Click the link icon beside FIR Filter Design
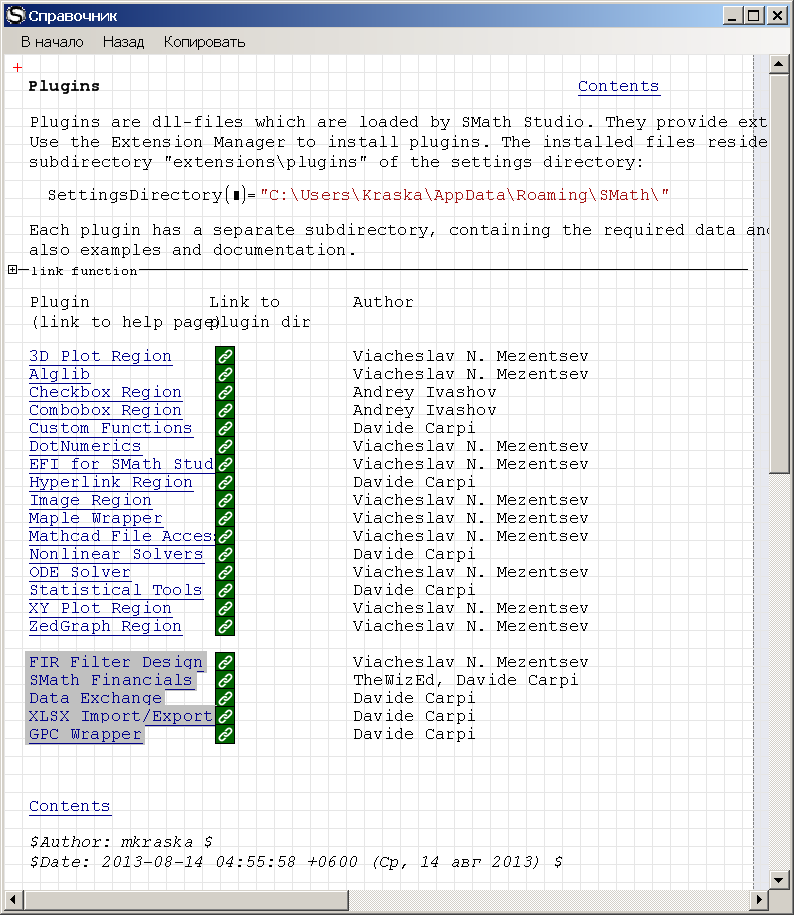794x915 pixels. (225, 662)
